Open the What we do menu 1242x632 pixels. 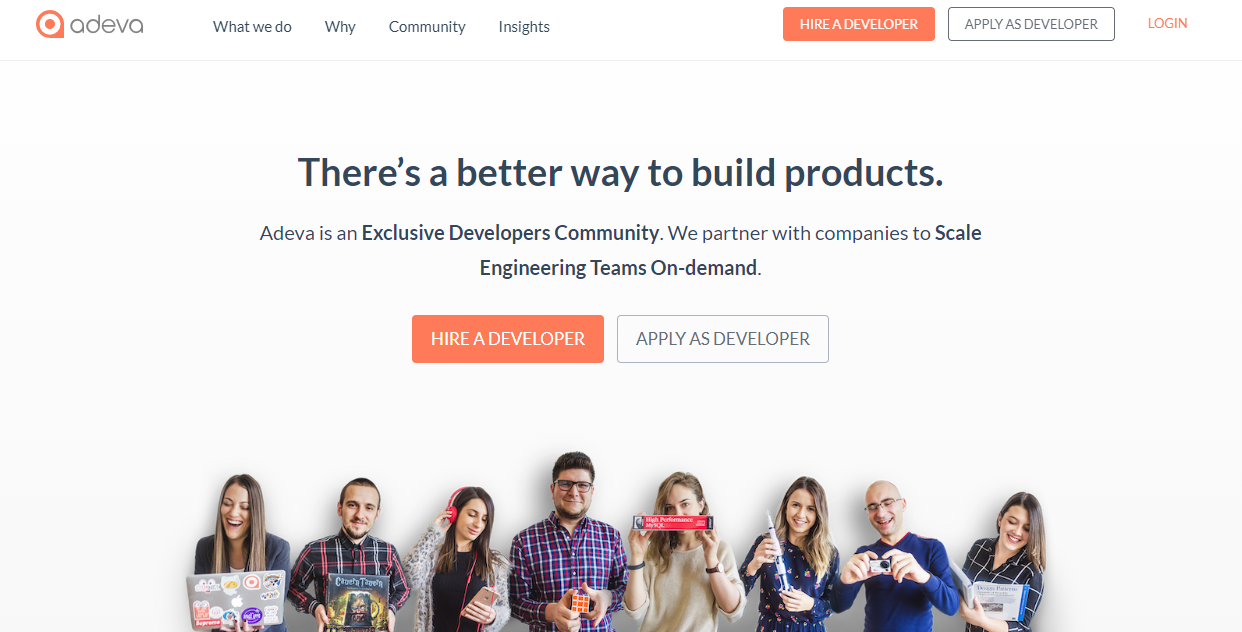tap(252, 27)
